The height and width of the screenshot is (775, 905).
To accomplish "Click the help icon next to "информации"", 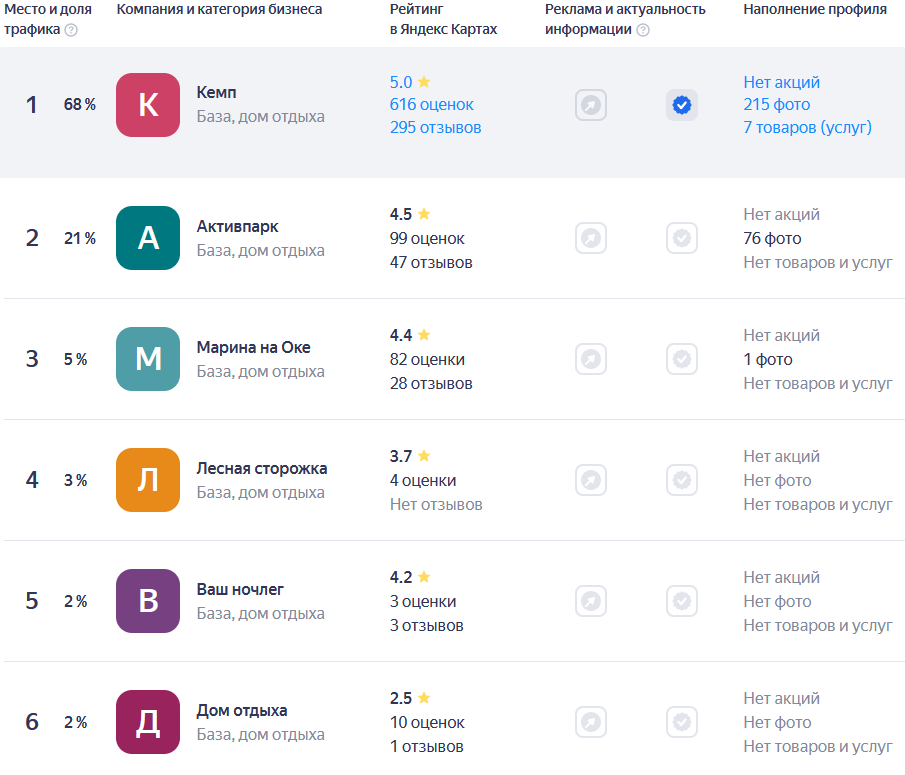I will [x=643, y=30].
